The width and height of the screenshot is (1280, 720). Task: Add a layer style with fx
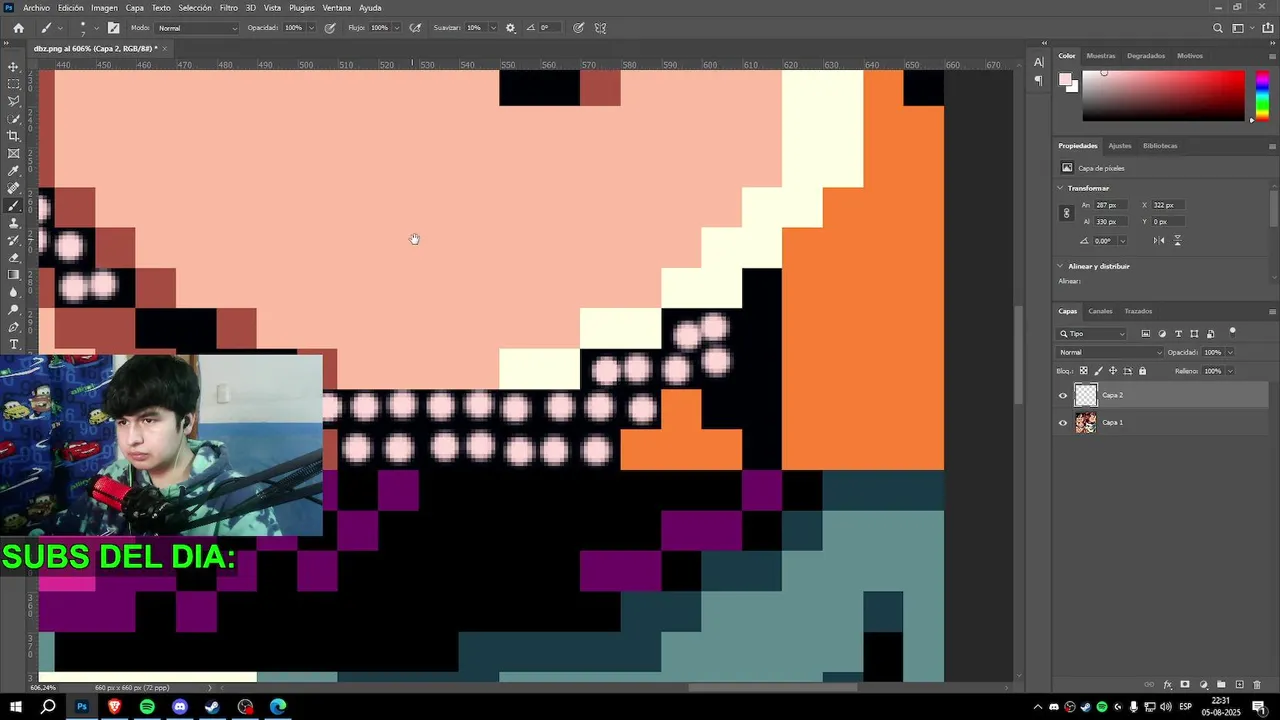[1167, 685]
